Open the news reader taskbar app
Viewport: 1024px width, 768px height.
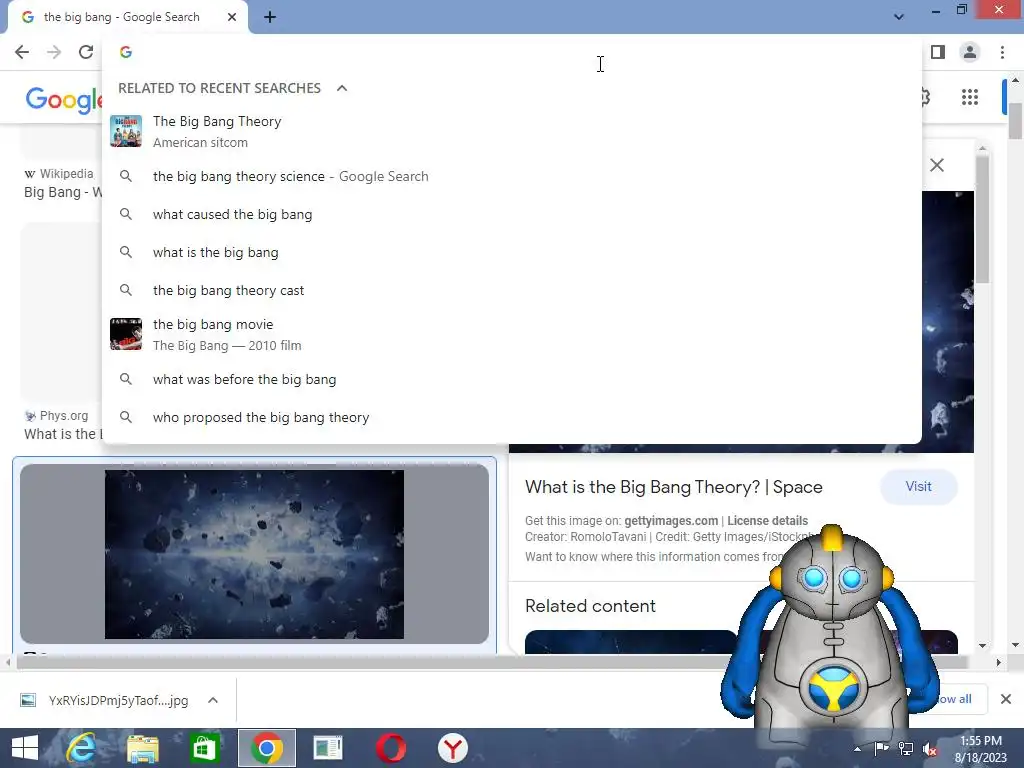click(x=328, y=748)
